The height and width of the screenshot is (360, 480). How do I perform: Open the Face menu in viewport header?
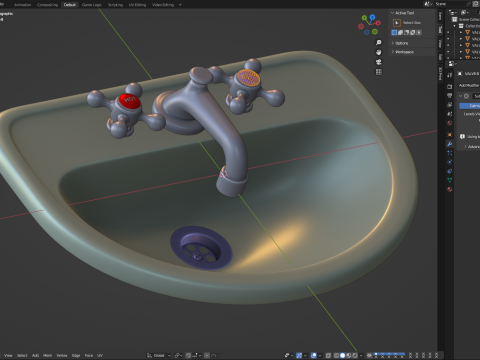[89, 355]
